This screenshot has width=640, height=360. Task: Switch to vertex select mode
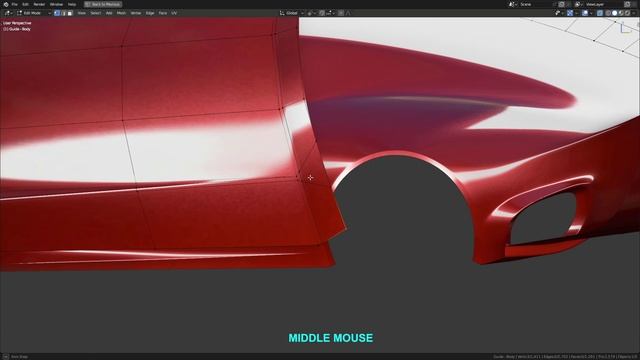click(57, 13)
